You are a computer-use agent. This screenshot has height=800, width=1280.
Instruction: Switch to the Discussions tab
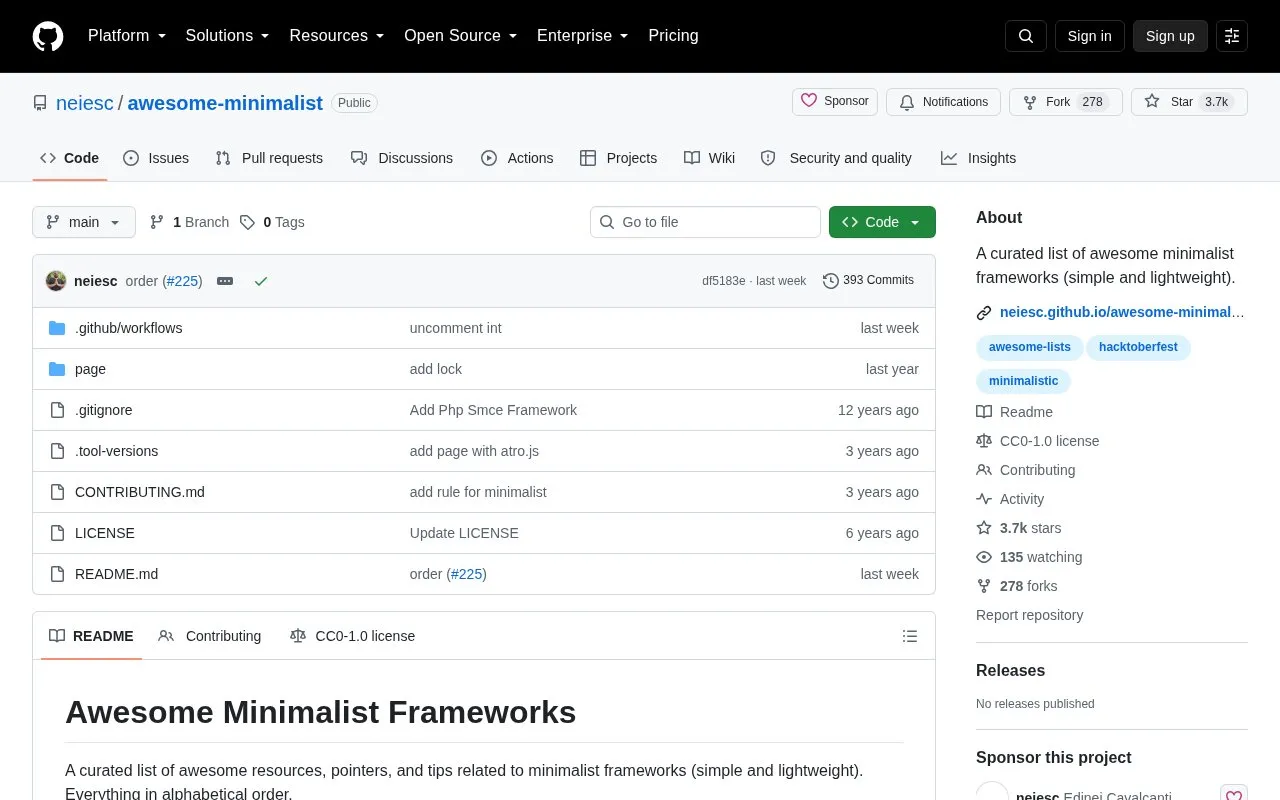[x=402, y=158]
